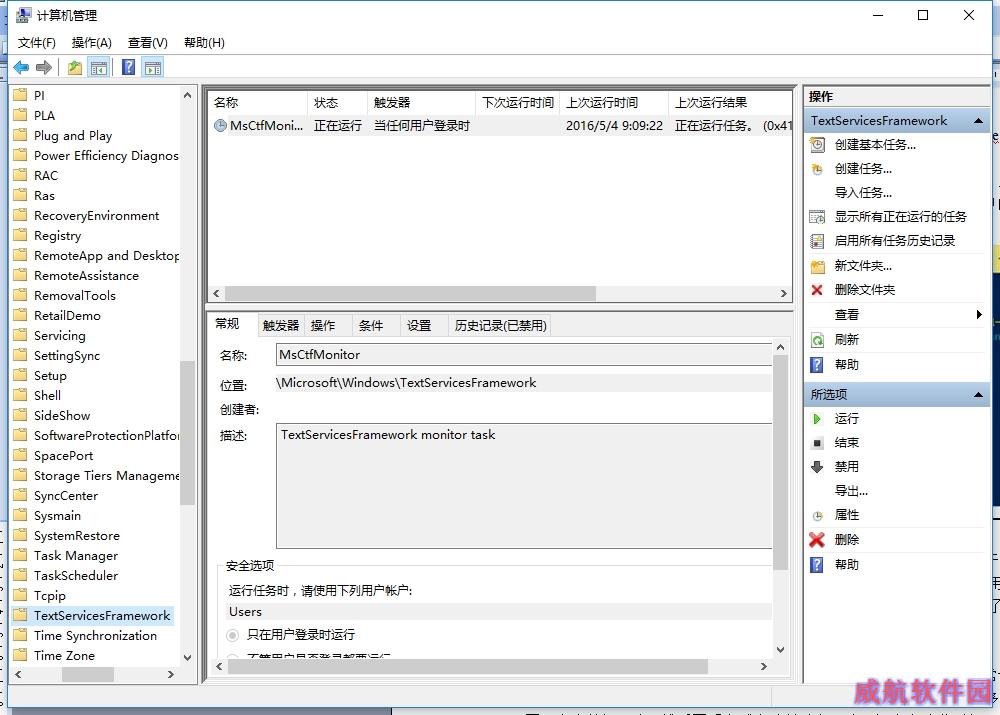Screen dimensions: 1000x715
Task: Switch to the 历史记录(已禁用) tab
Action: (x=501, y=326)
